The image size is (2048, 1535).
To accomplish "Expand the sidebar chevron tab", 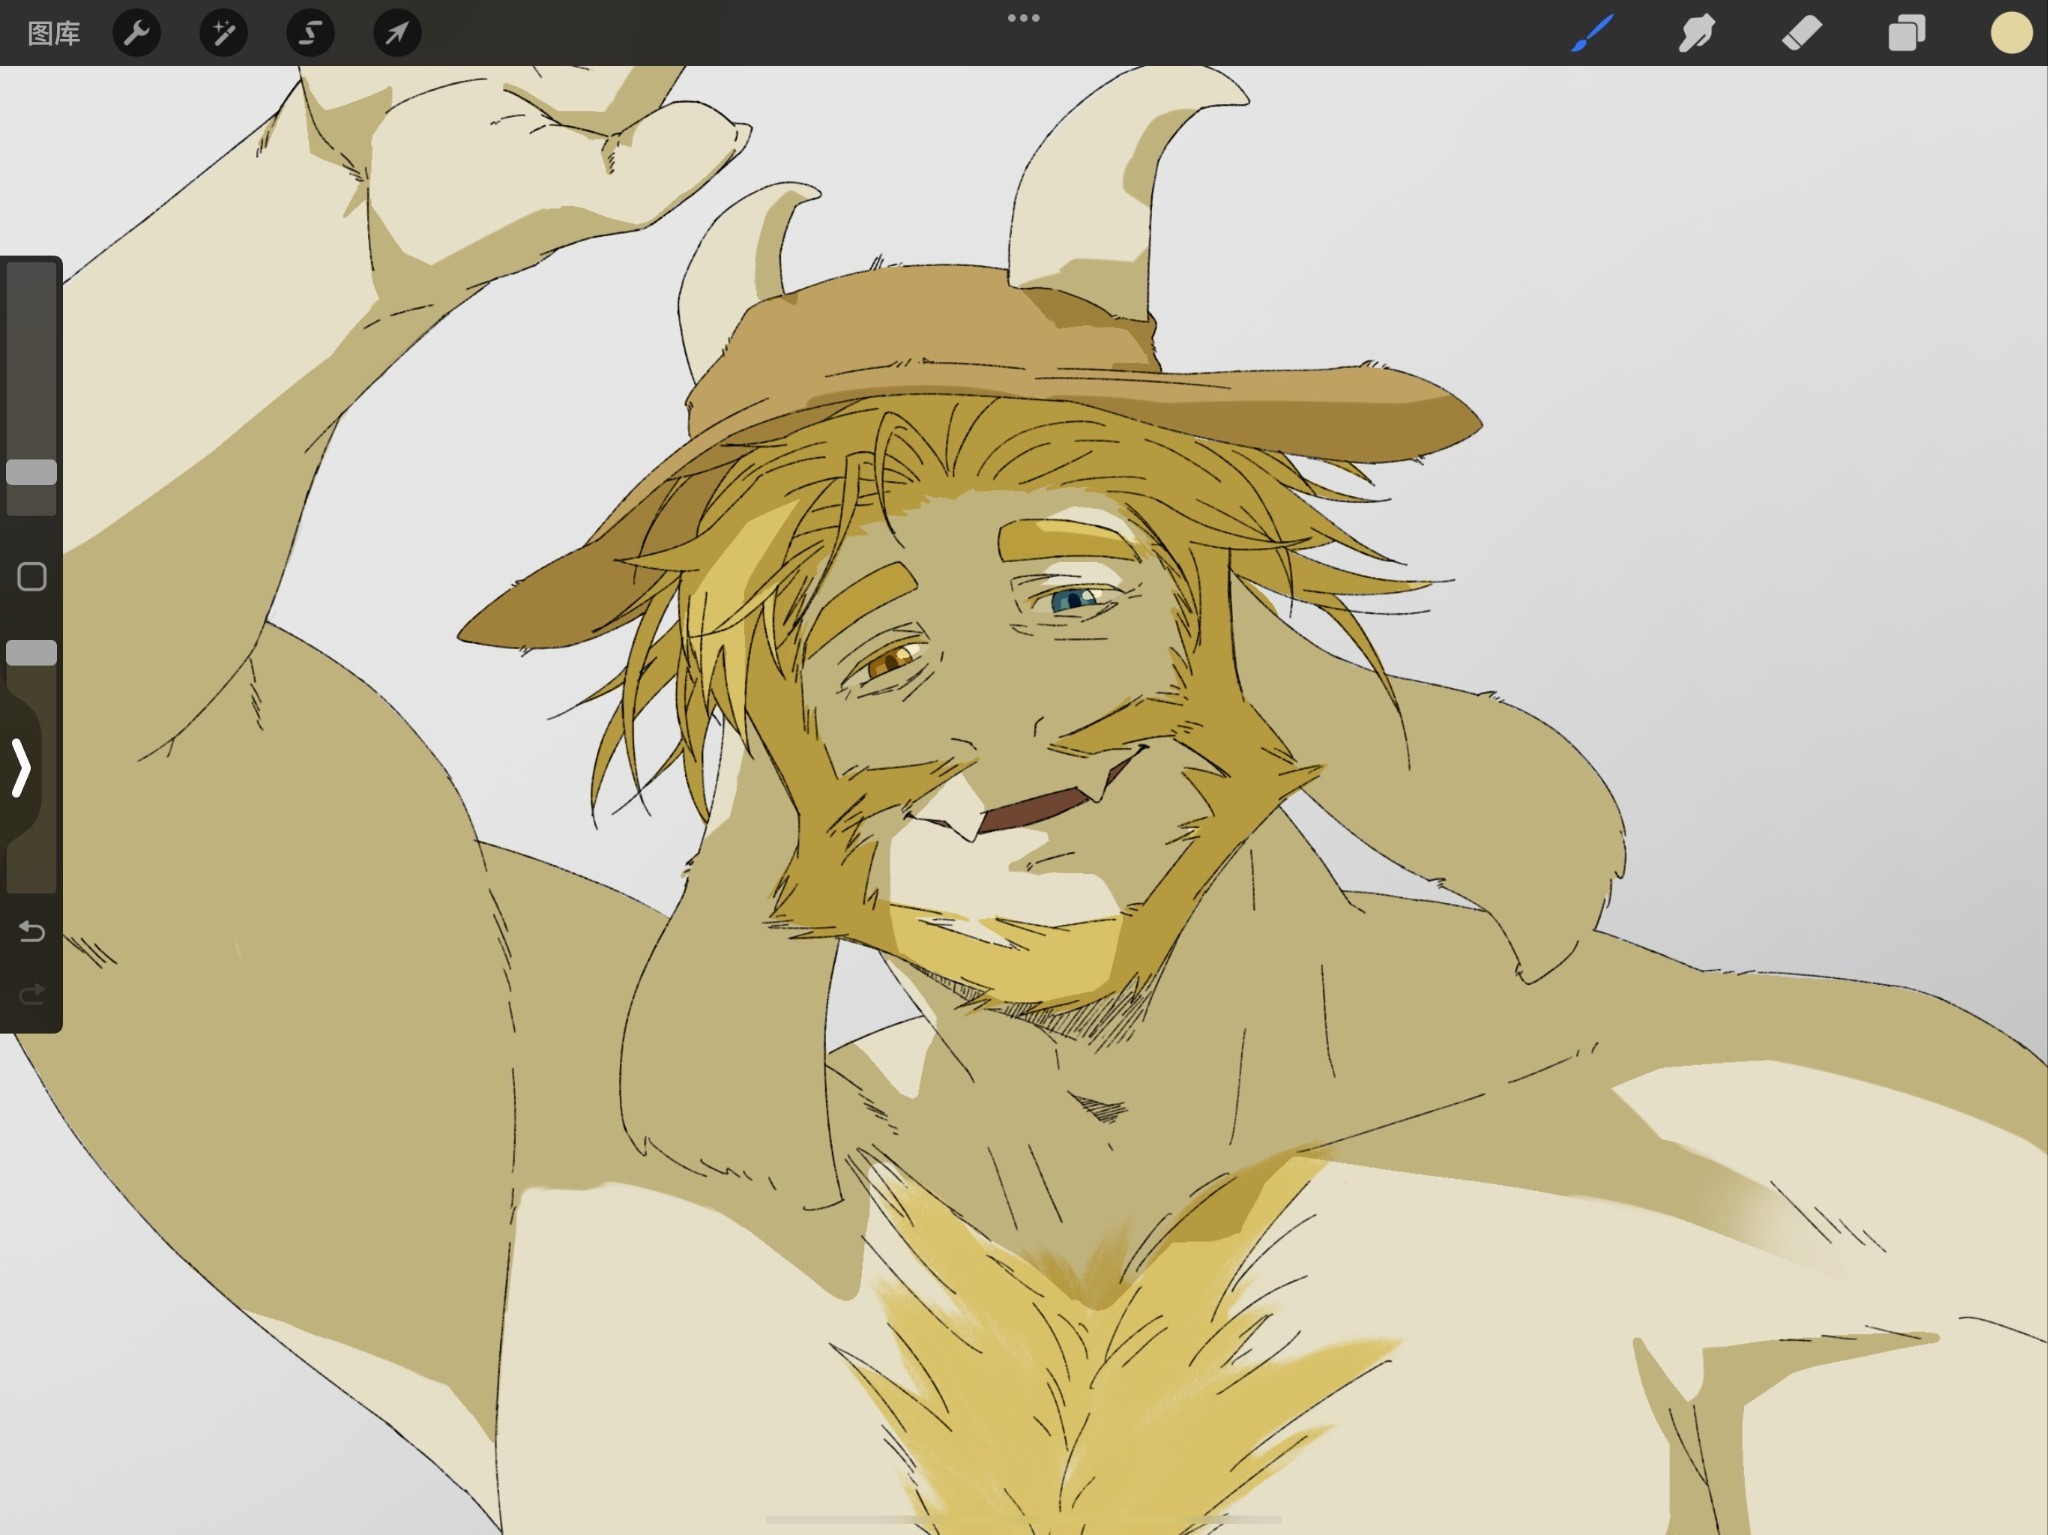I will click(x=21, y=768).
